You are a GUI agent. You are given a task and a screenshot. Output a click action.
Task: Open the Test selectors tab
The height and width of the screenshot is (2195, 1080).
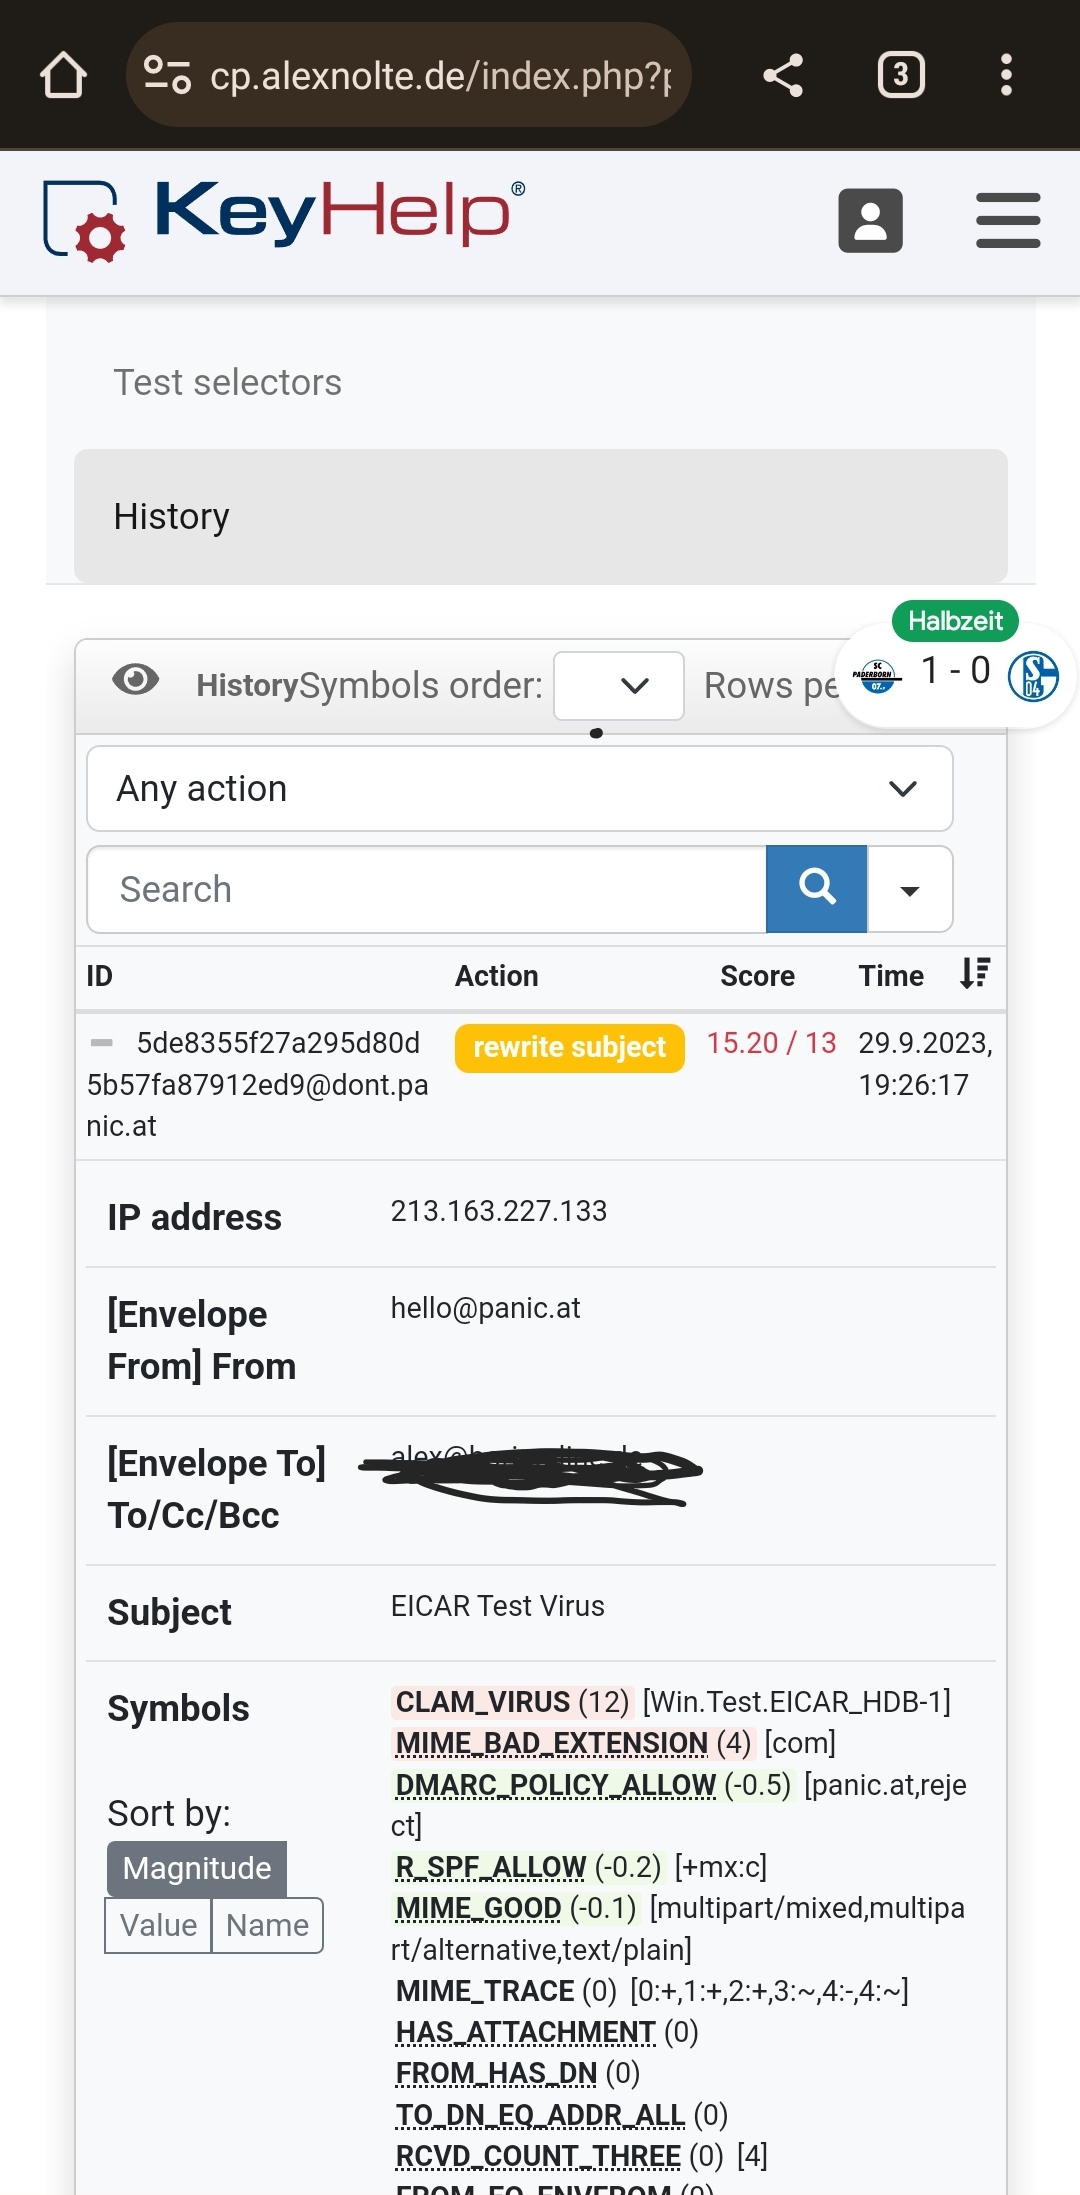(228, 382)
